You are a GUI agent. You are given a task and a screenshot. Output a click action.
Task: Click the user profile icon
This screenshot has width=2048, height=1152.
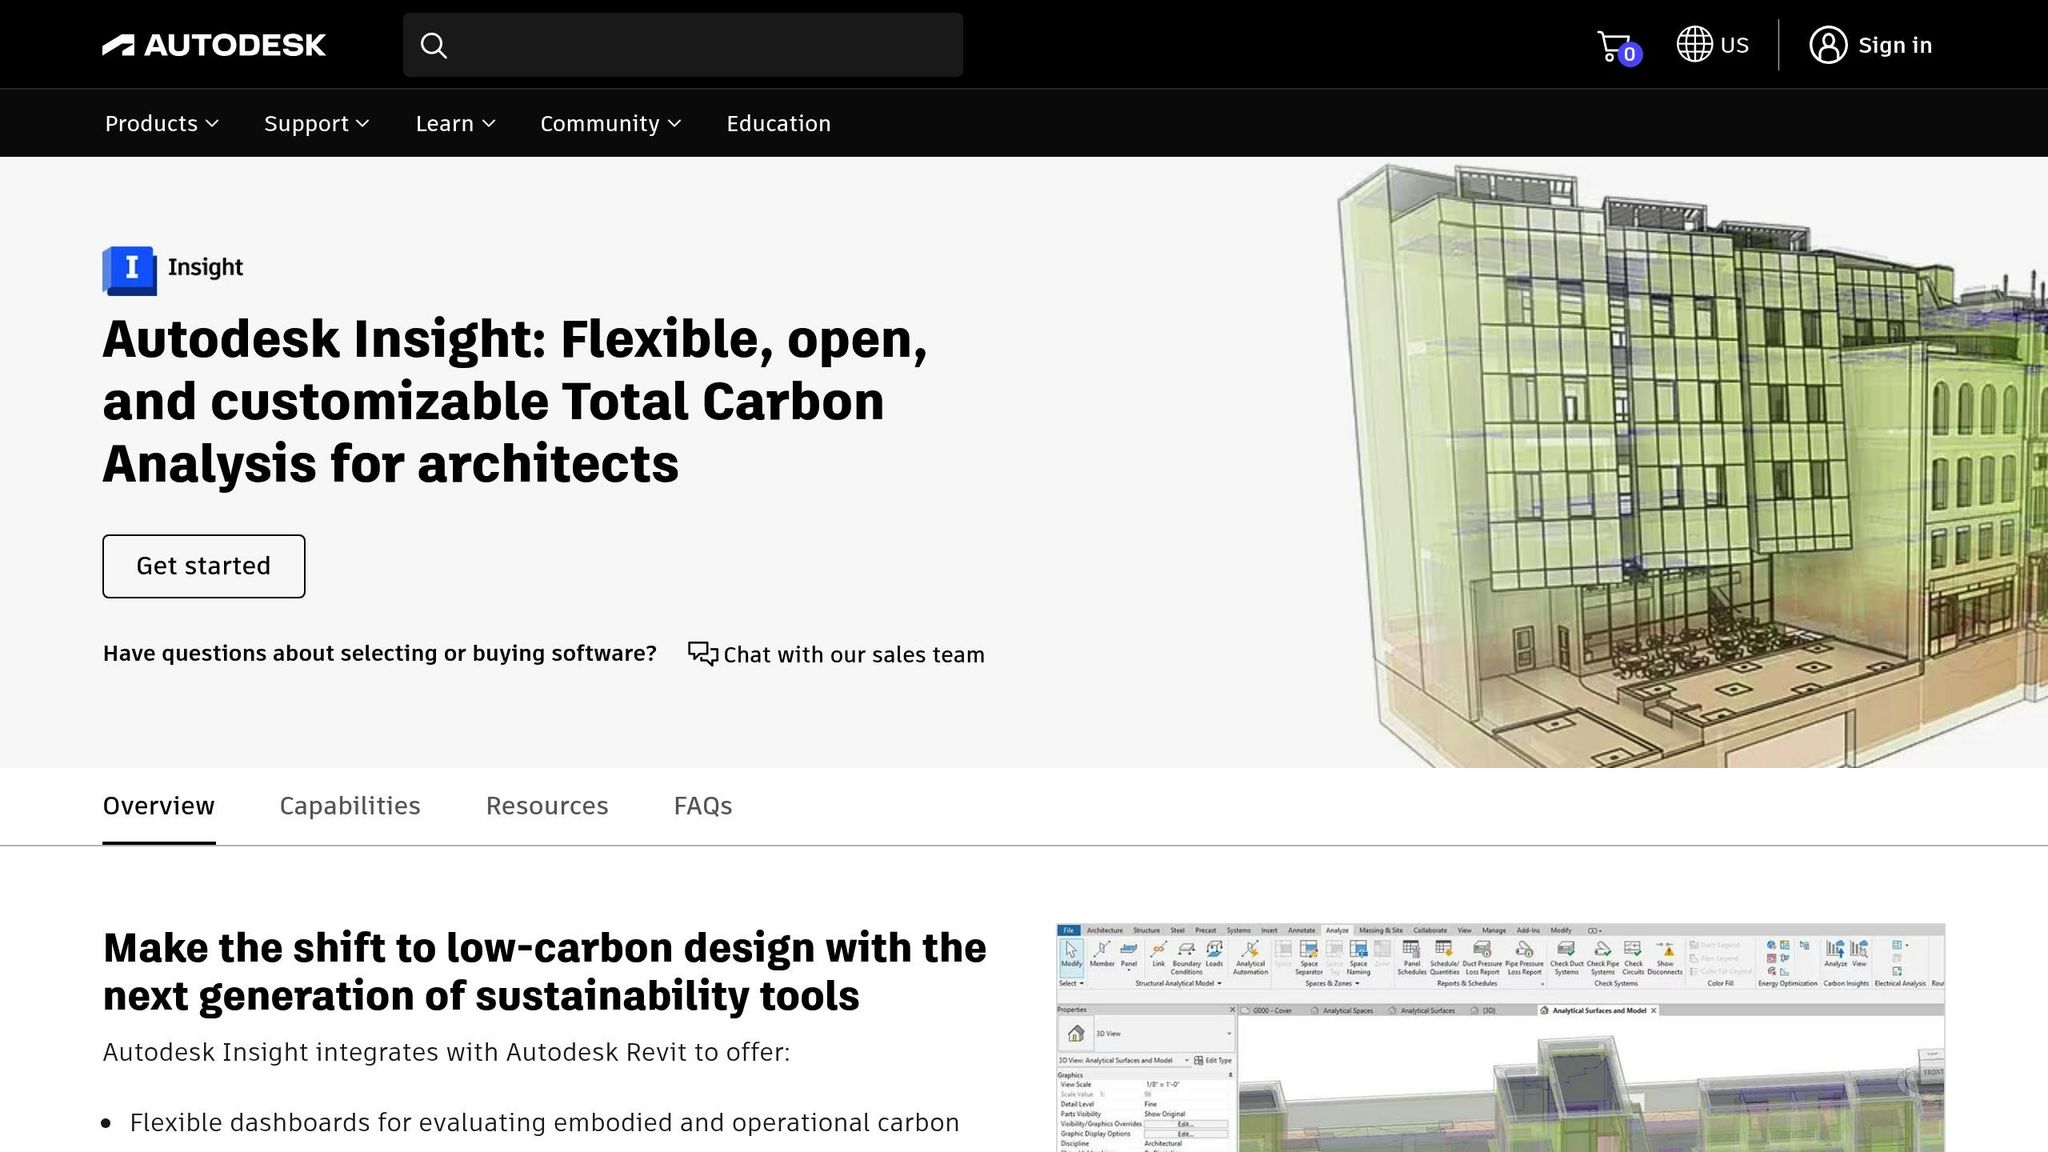1828,45
